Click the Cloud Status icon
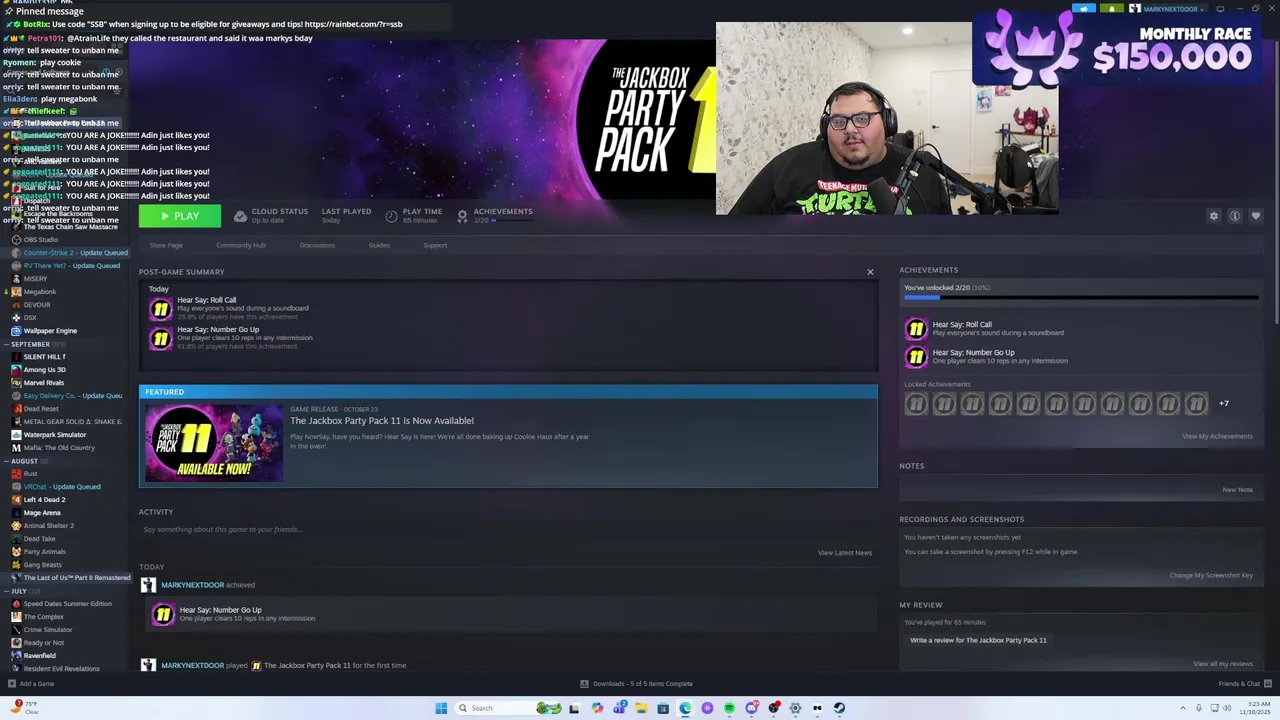 (x=240, y=216)
